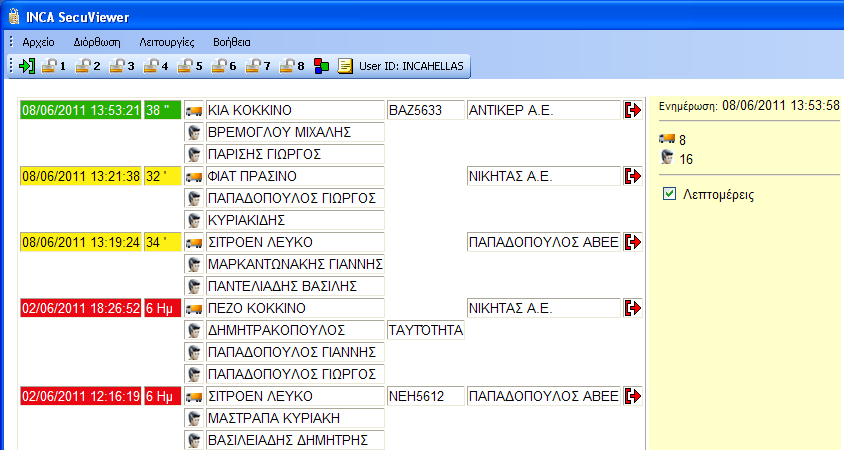Click the ΠΑΠΑΔΟΠΟΥΛΟΣ ΑΒΕΕ field in 13:19:24 row

544,242
